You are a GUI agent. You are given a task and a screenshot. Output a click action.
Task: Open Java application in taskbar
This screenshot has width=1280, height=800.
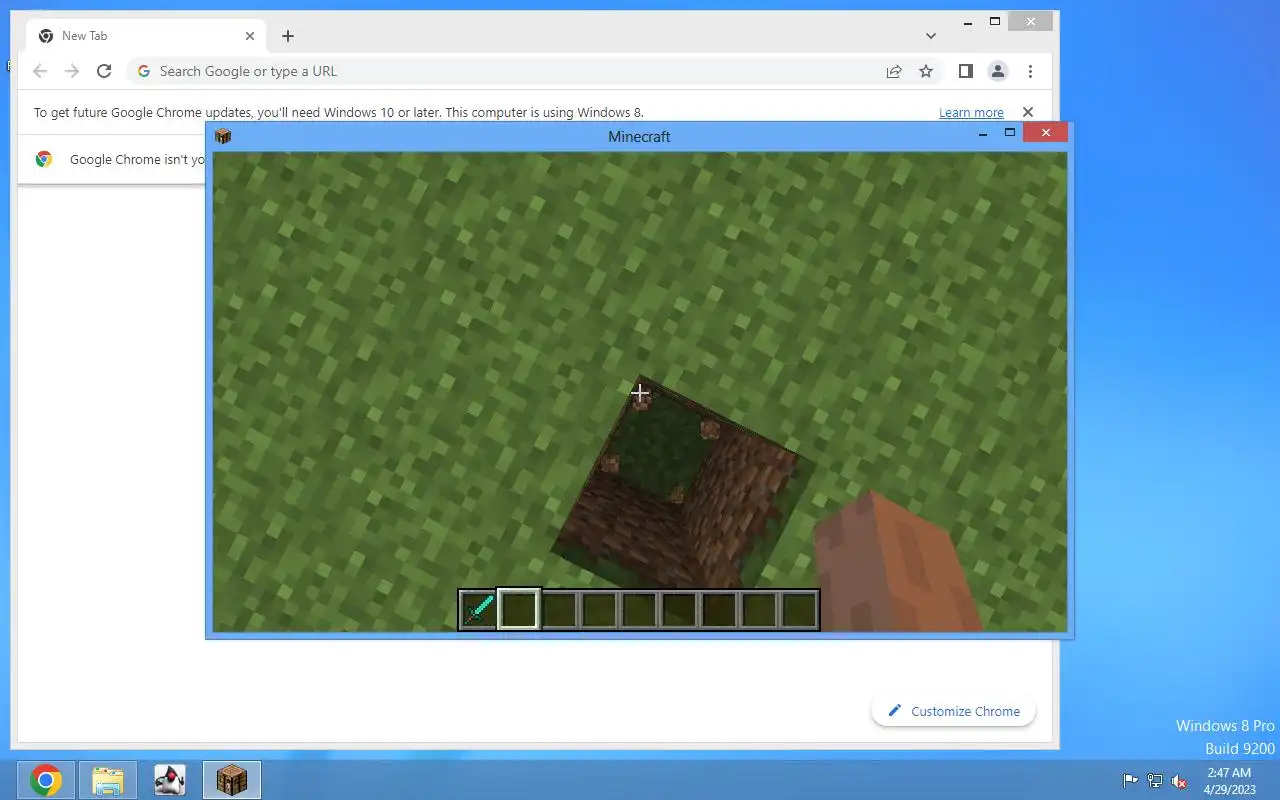(x=170, y=780)
